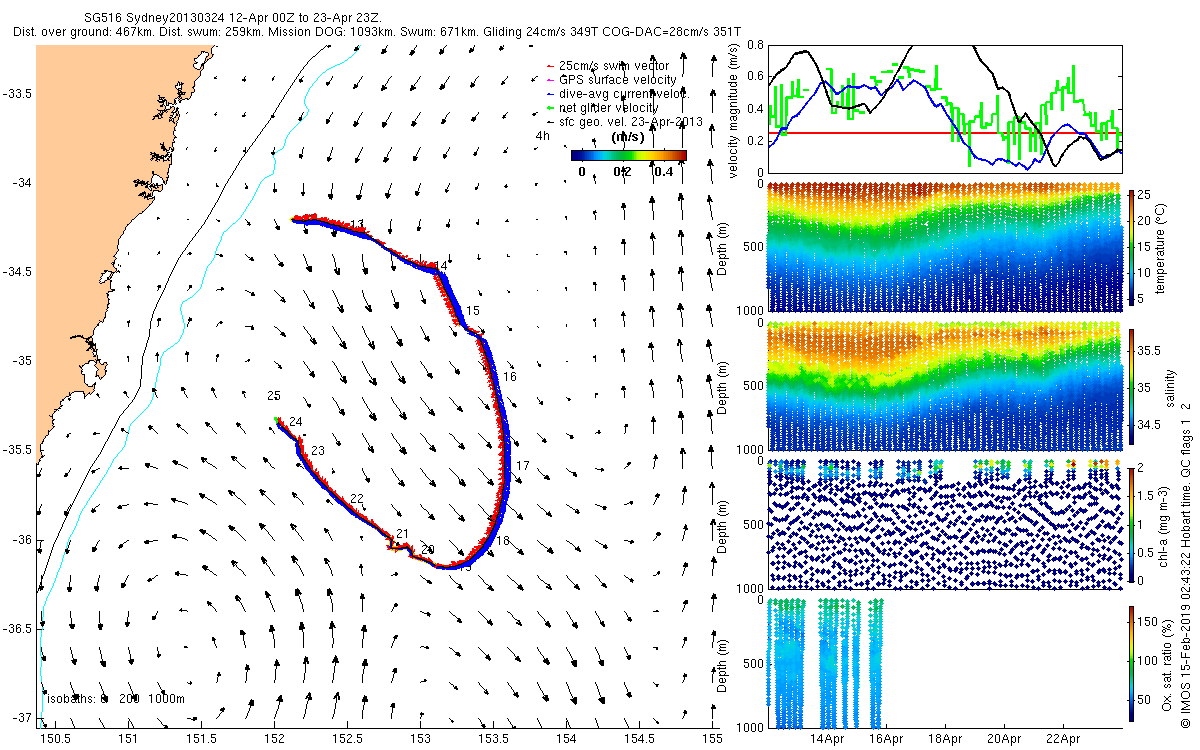Click day marker '18' on glider track
This screenshot has height=750, width=1200.
click(x=503, y=541)
